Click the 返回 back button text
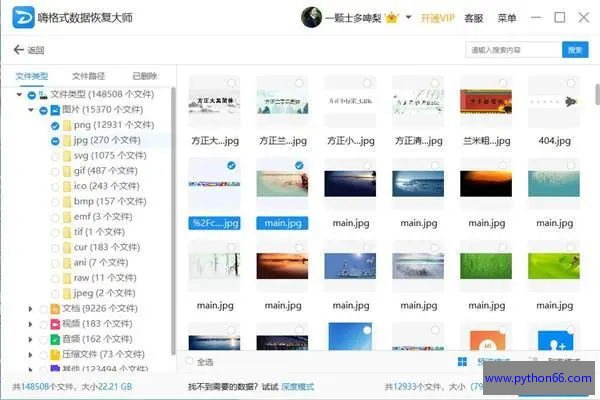 point(36,50)
